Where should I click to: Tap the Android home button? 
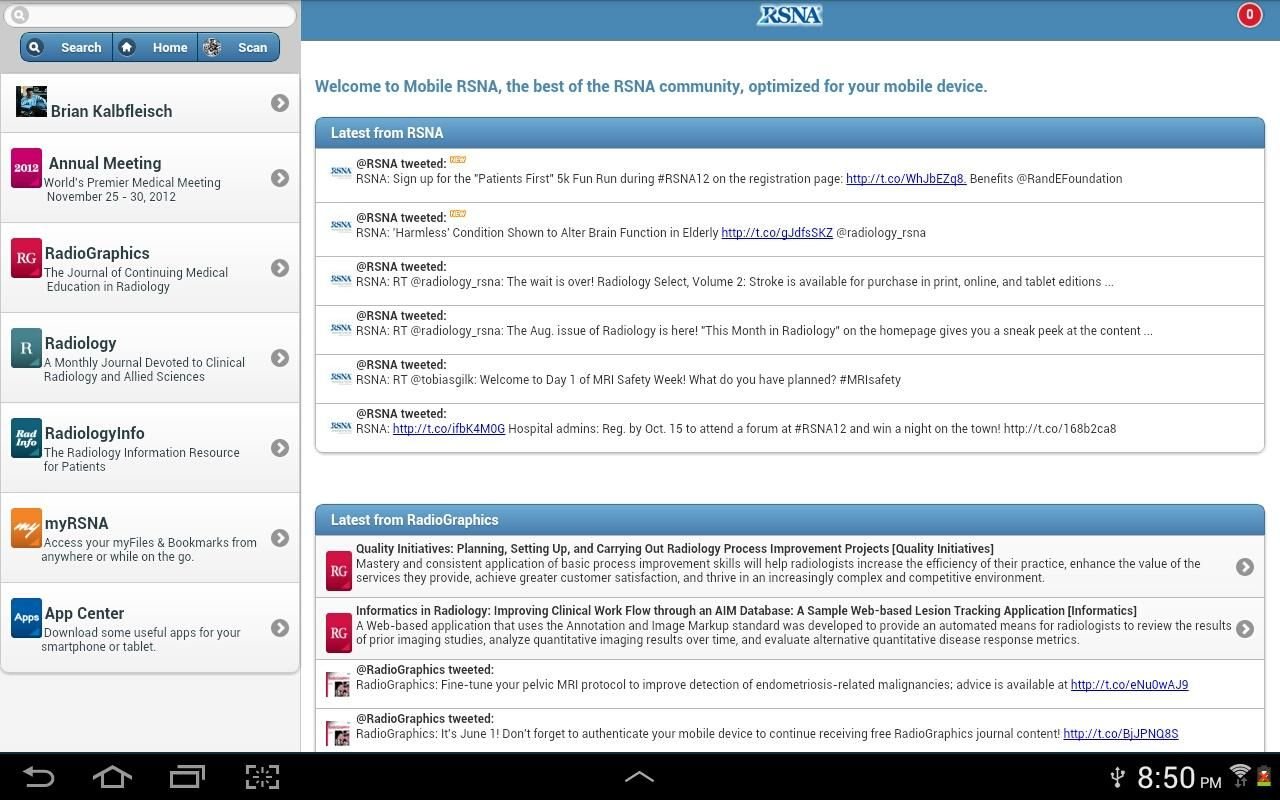pos(112,777)
